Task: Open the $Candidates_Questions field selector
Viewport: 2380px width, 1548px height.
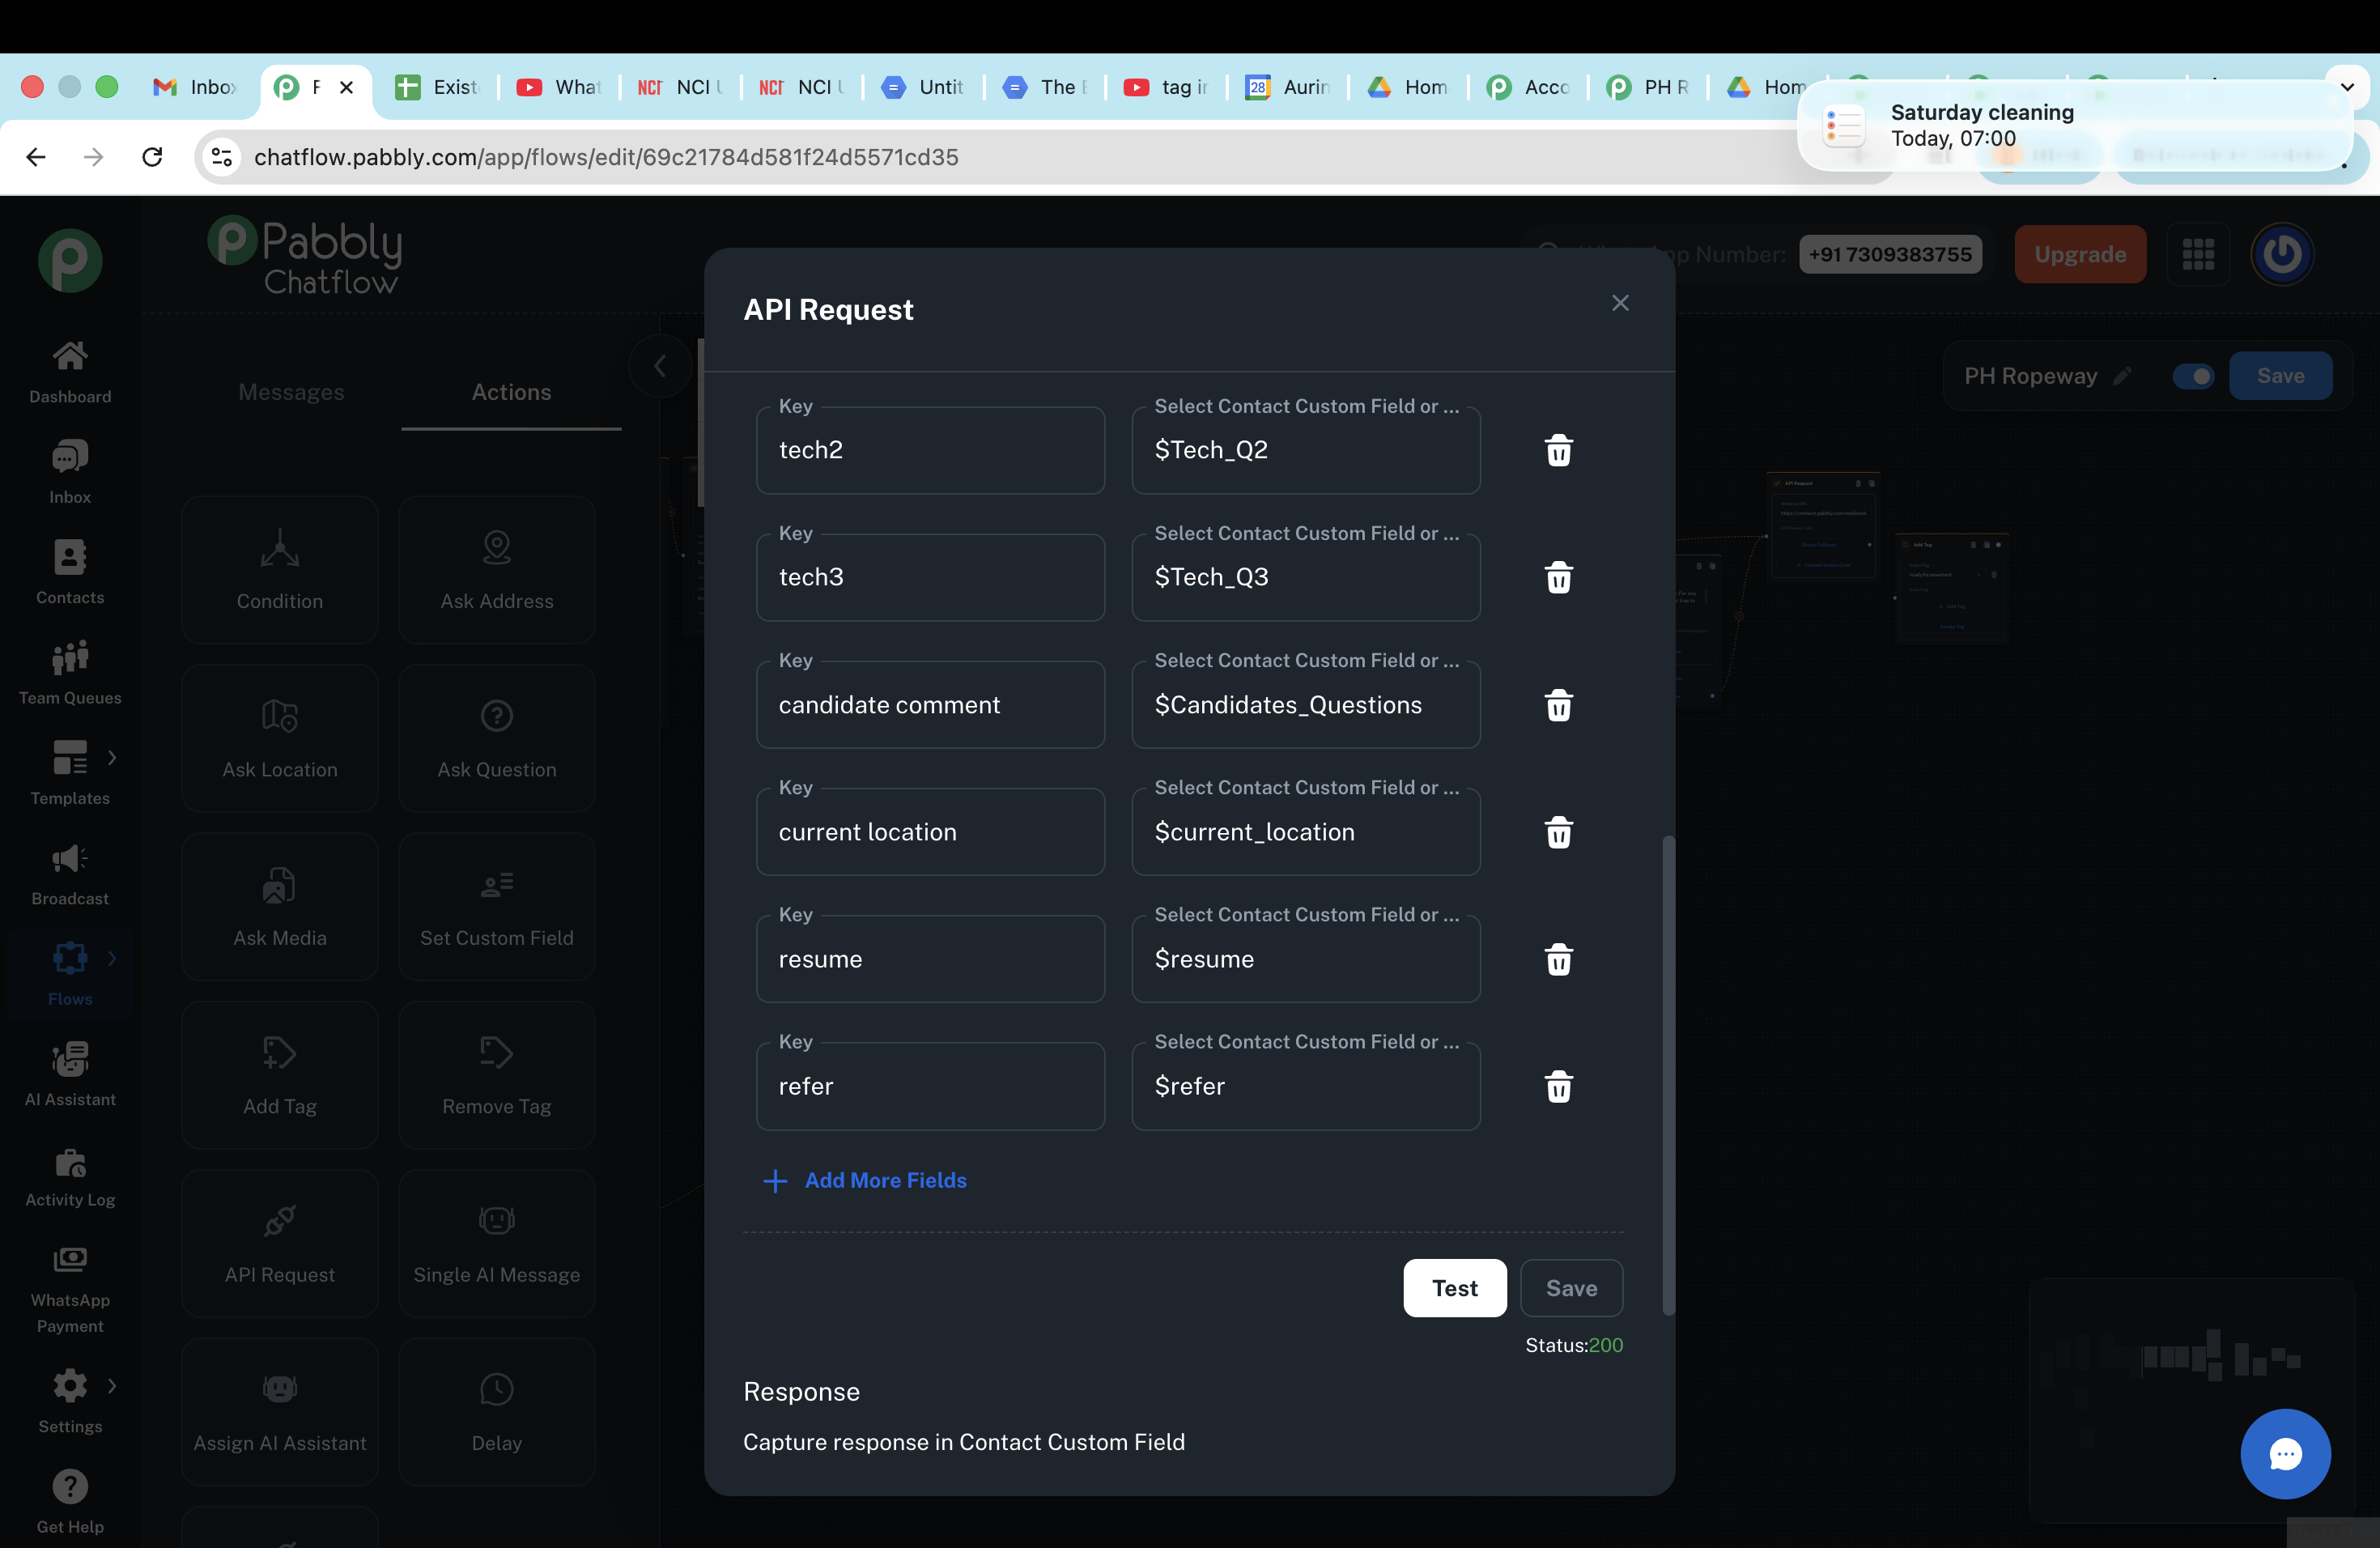Action: [x=1306, y=705]
